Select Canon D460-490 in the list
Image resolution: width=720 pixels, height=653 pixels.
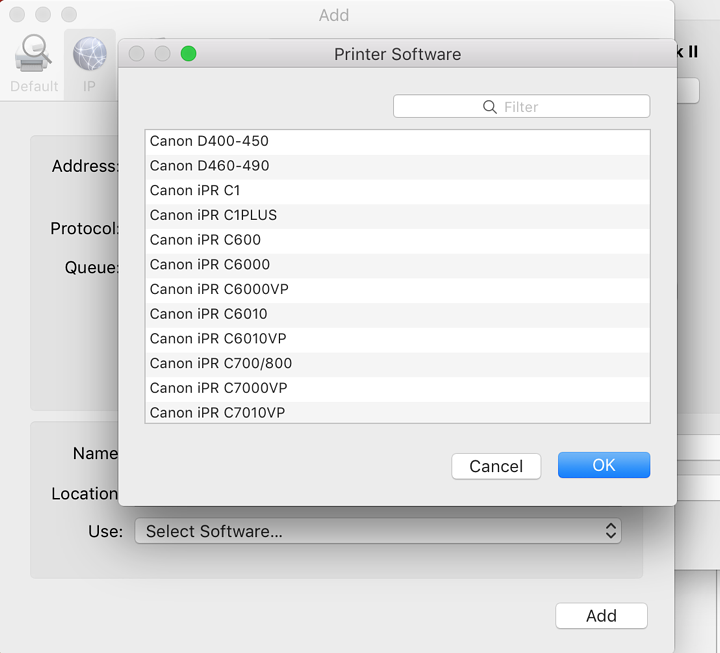pyautogui.click(x=397, y=166)
